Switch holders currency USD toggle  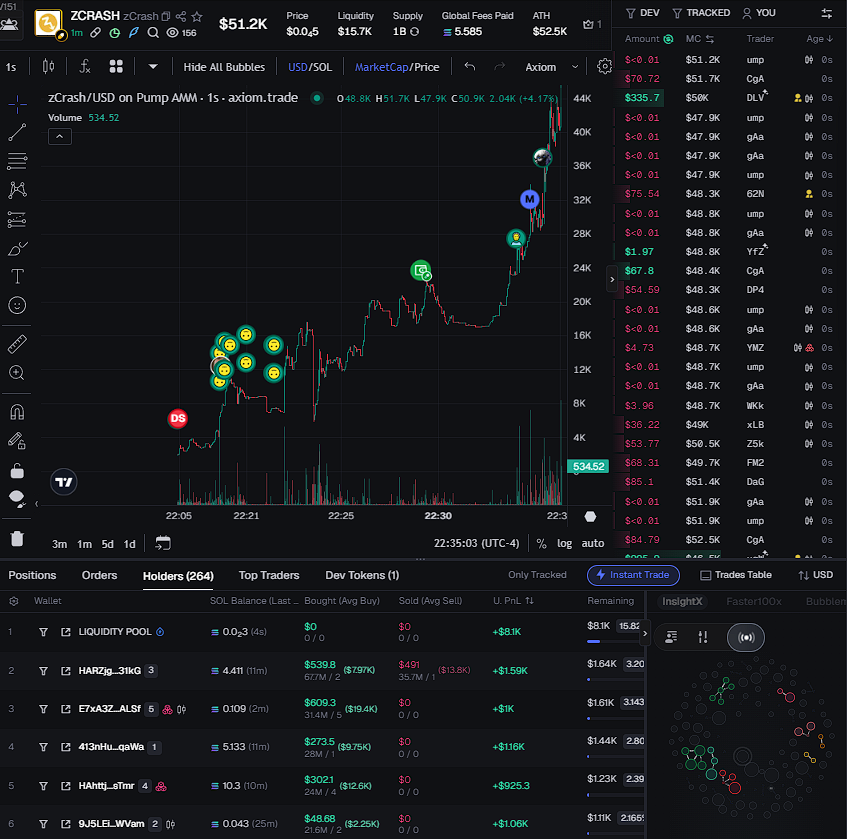point(816,575)
